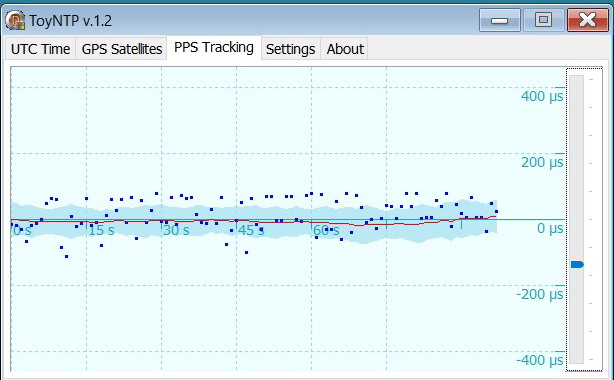This screenshot has width=614, height=380.
Task: Go to the Settings tab
Action: click(291, 49)
